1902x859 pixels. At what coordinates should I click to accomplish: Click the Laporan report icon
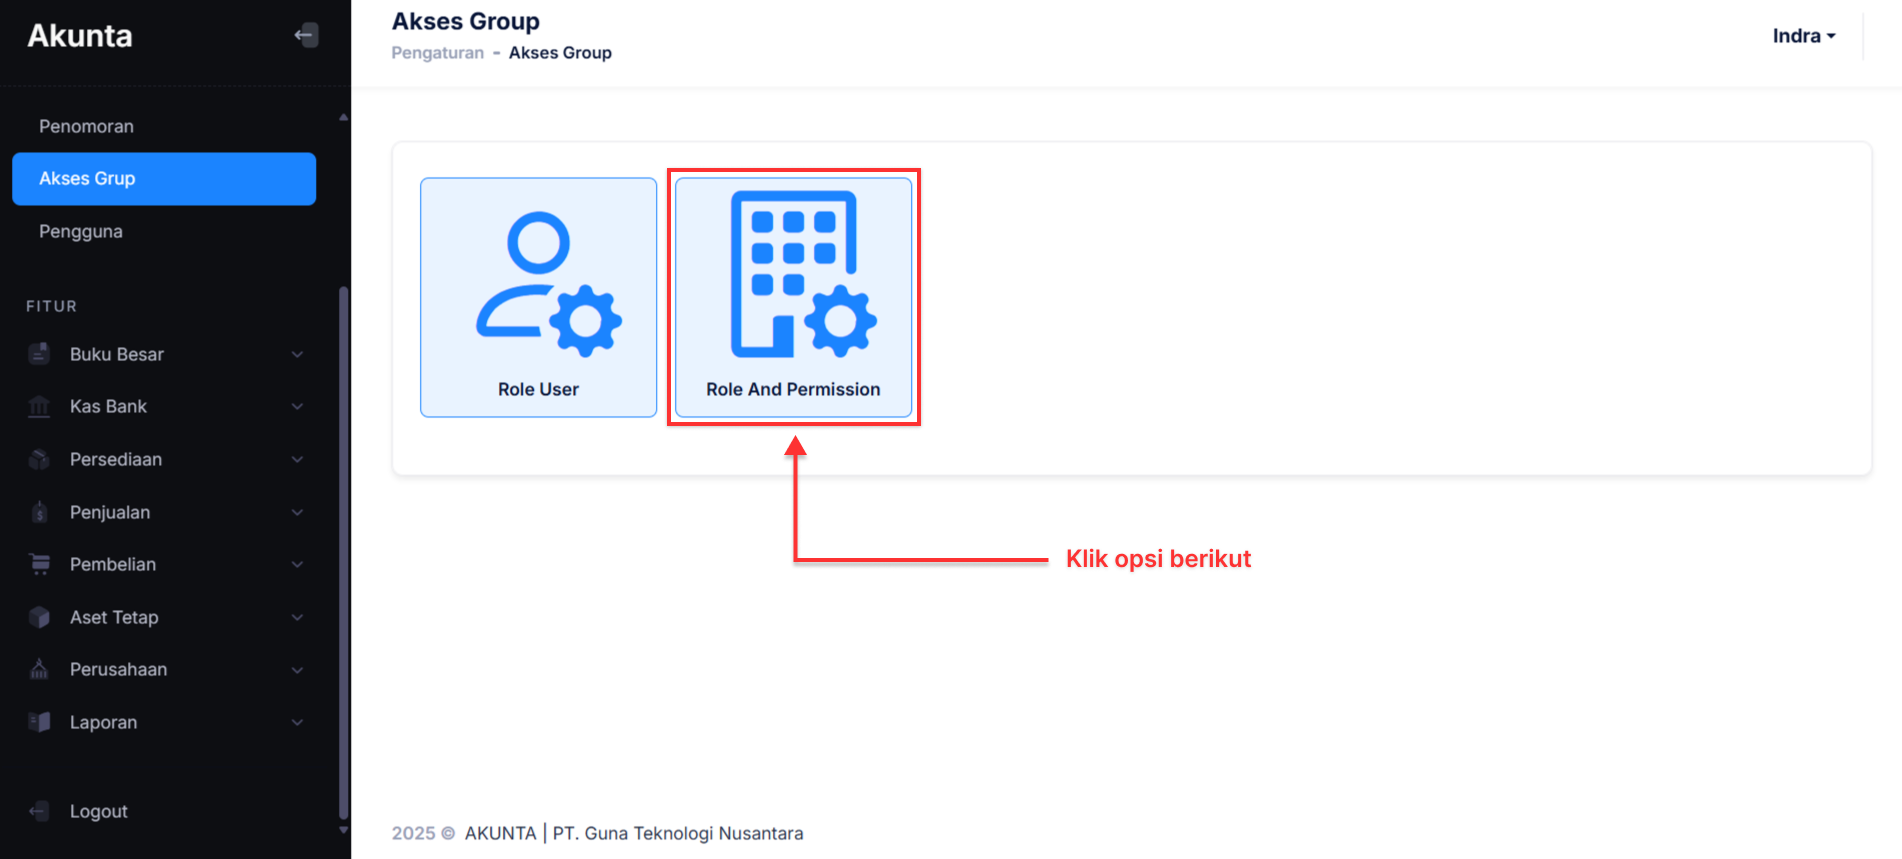[x=39, y=722]
